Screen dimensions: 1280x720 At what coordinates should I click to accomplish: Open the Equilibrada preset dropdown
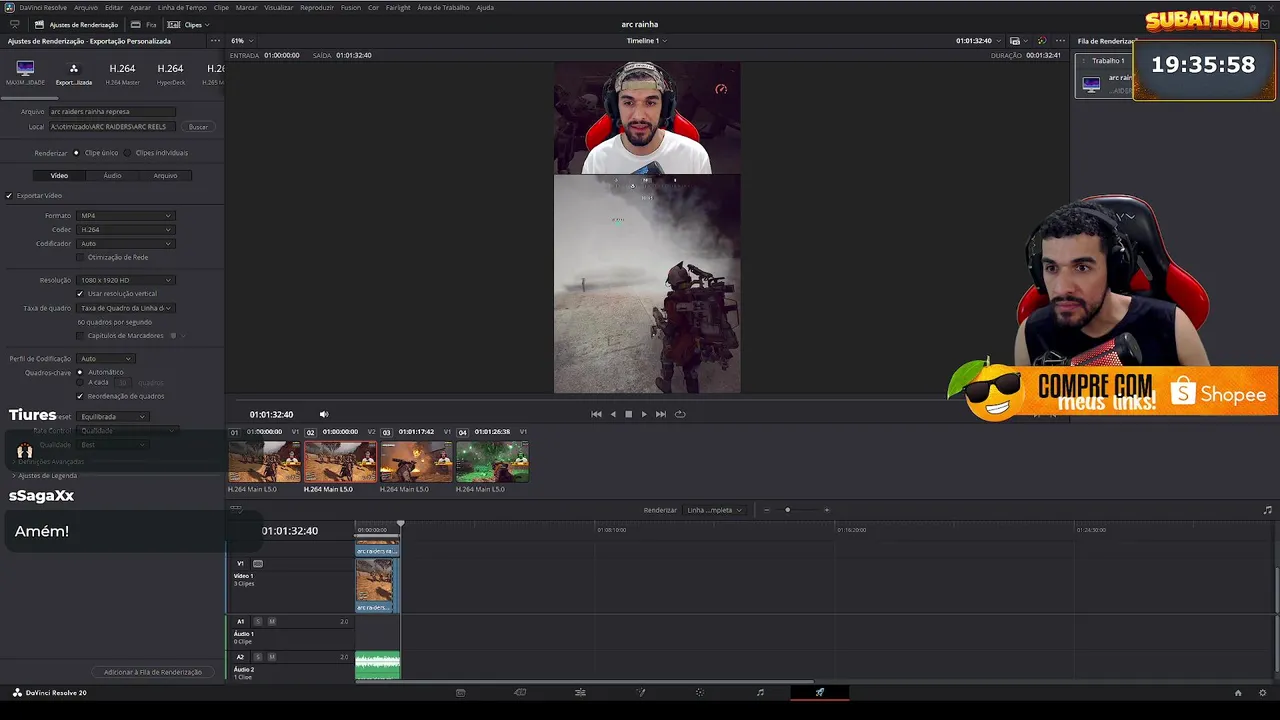(x=113, y=417)
